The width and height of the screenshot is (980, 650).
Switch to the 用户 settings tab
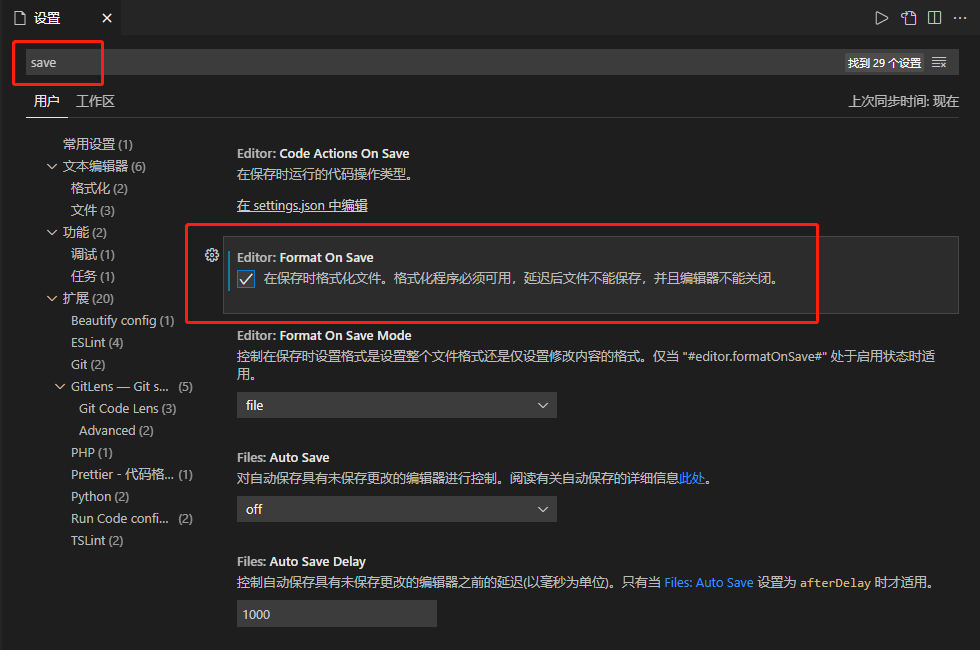point(46,101)
